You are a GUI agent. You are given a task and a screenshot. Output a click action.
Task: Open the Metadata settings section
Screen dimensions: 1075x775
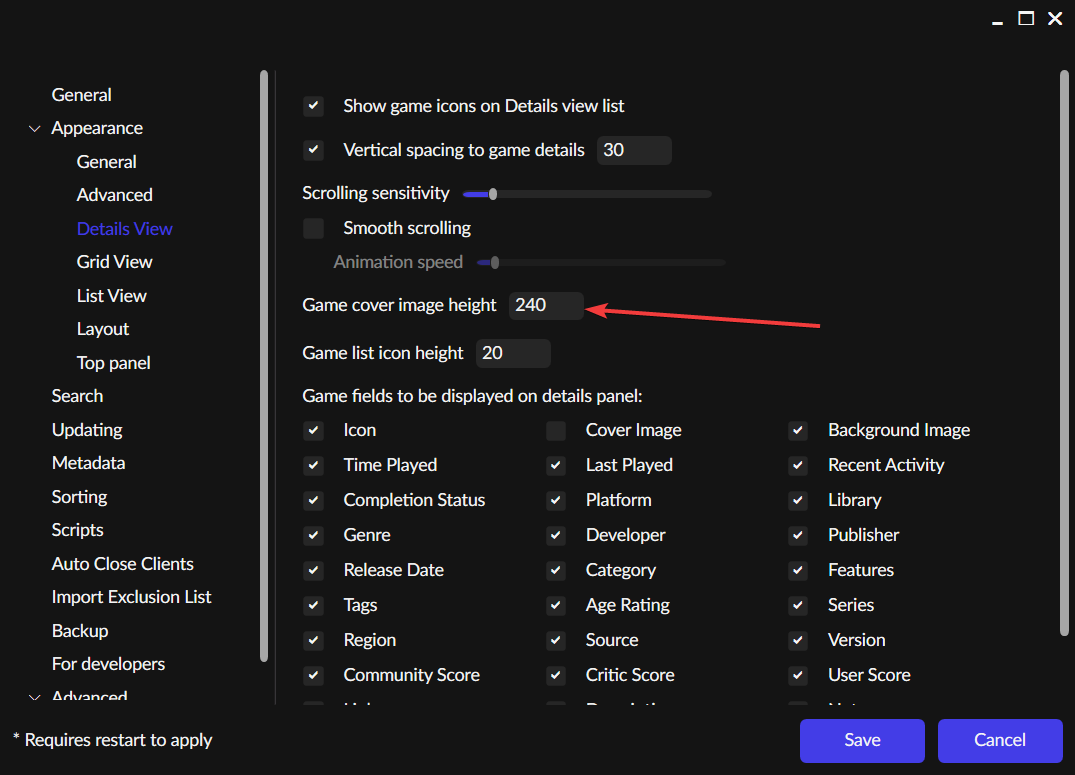(88, 462)
